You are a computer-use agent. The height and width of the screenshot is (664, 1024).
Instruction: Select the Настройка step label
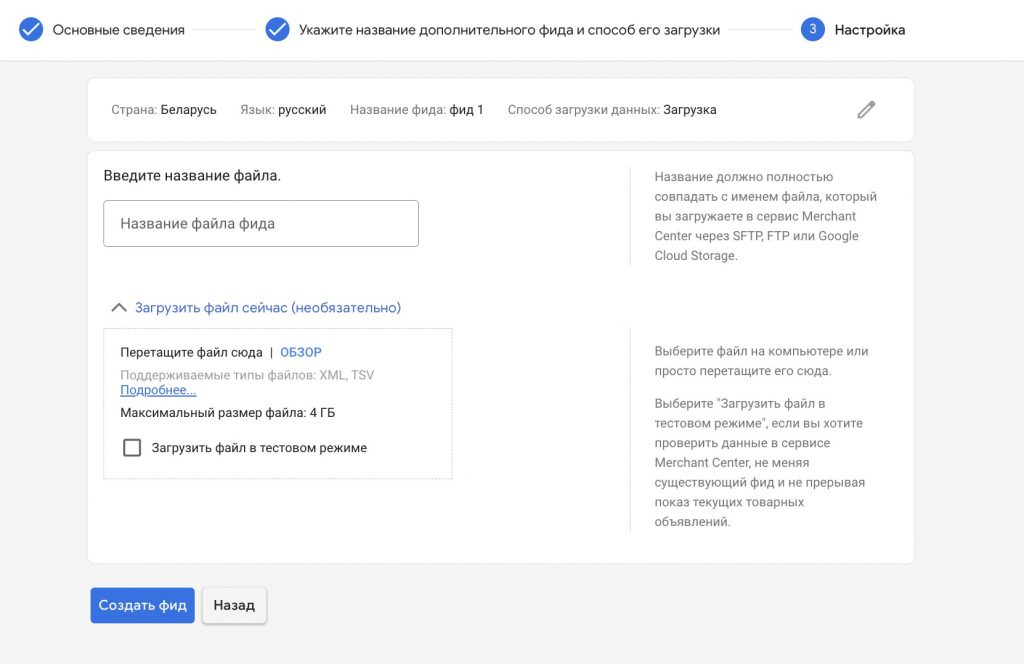(870, 30)
